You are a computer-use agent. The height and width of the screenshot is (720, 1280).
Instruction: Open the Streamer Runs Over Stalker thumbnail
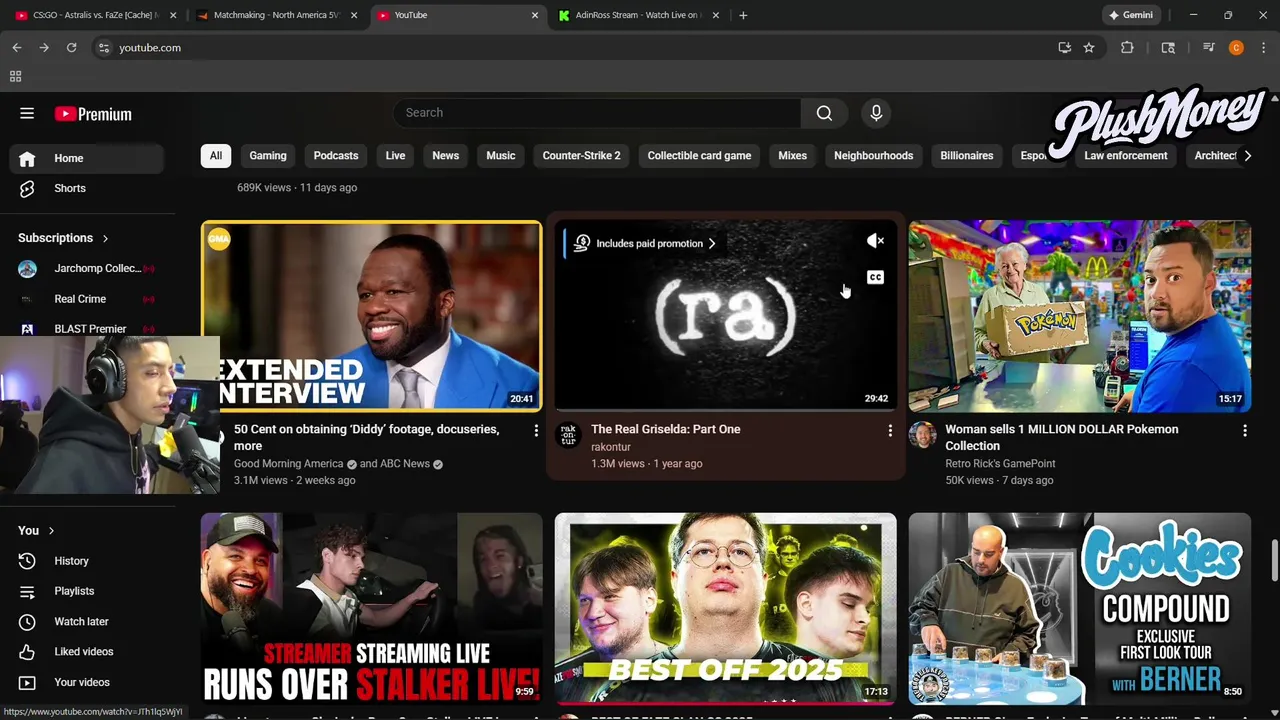(371, 609)
